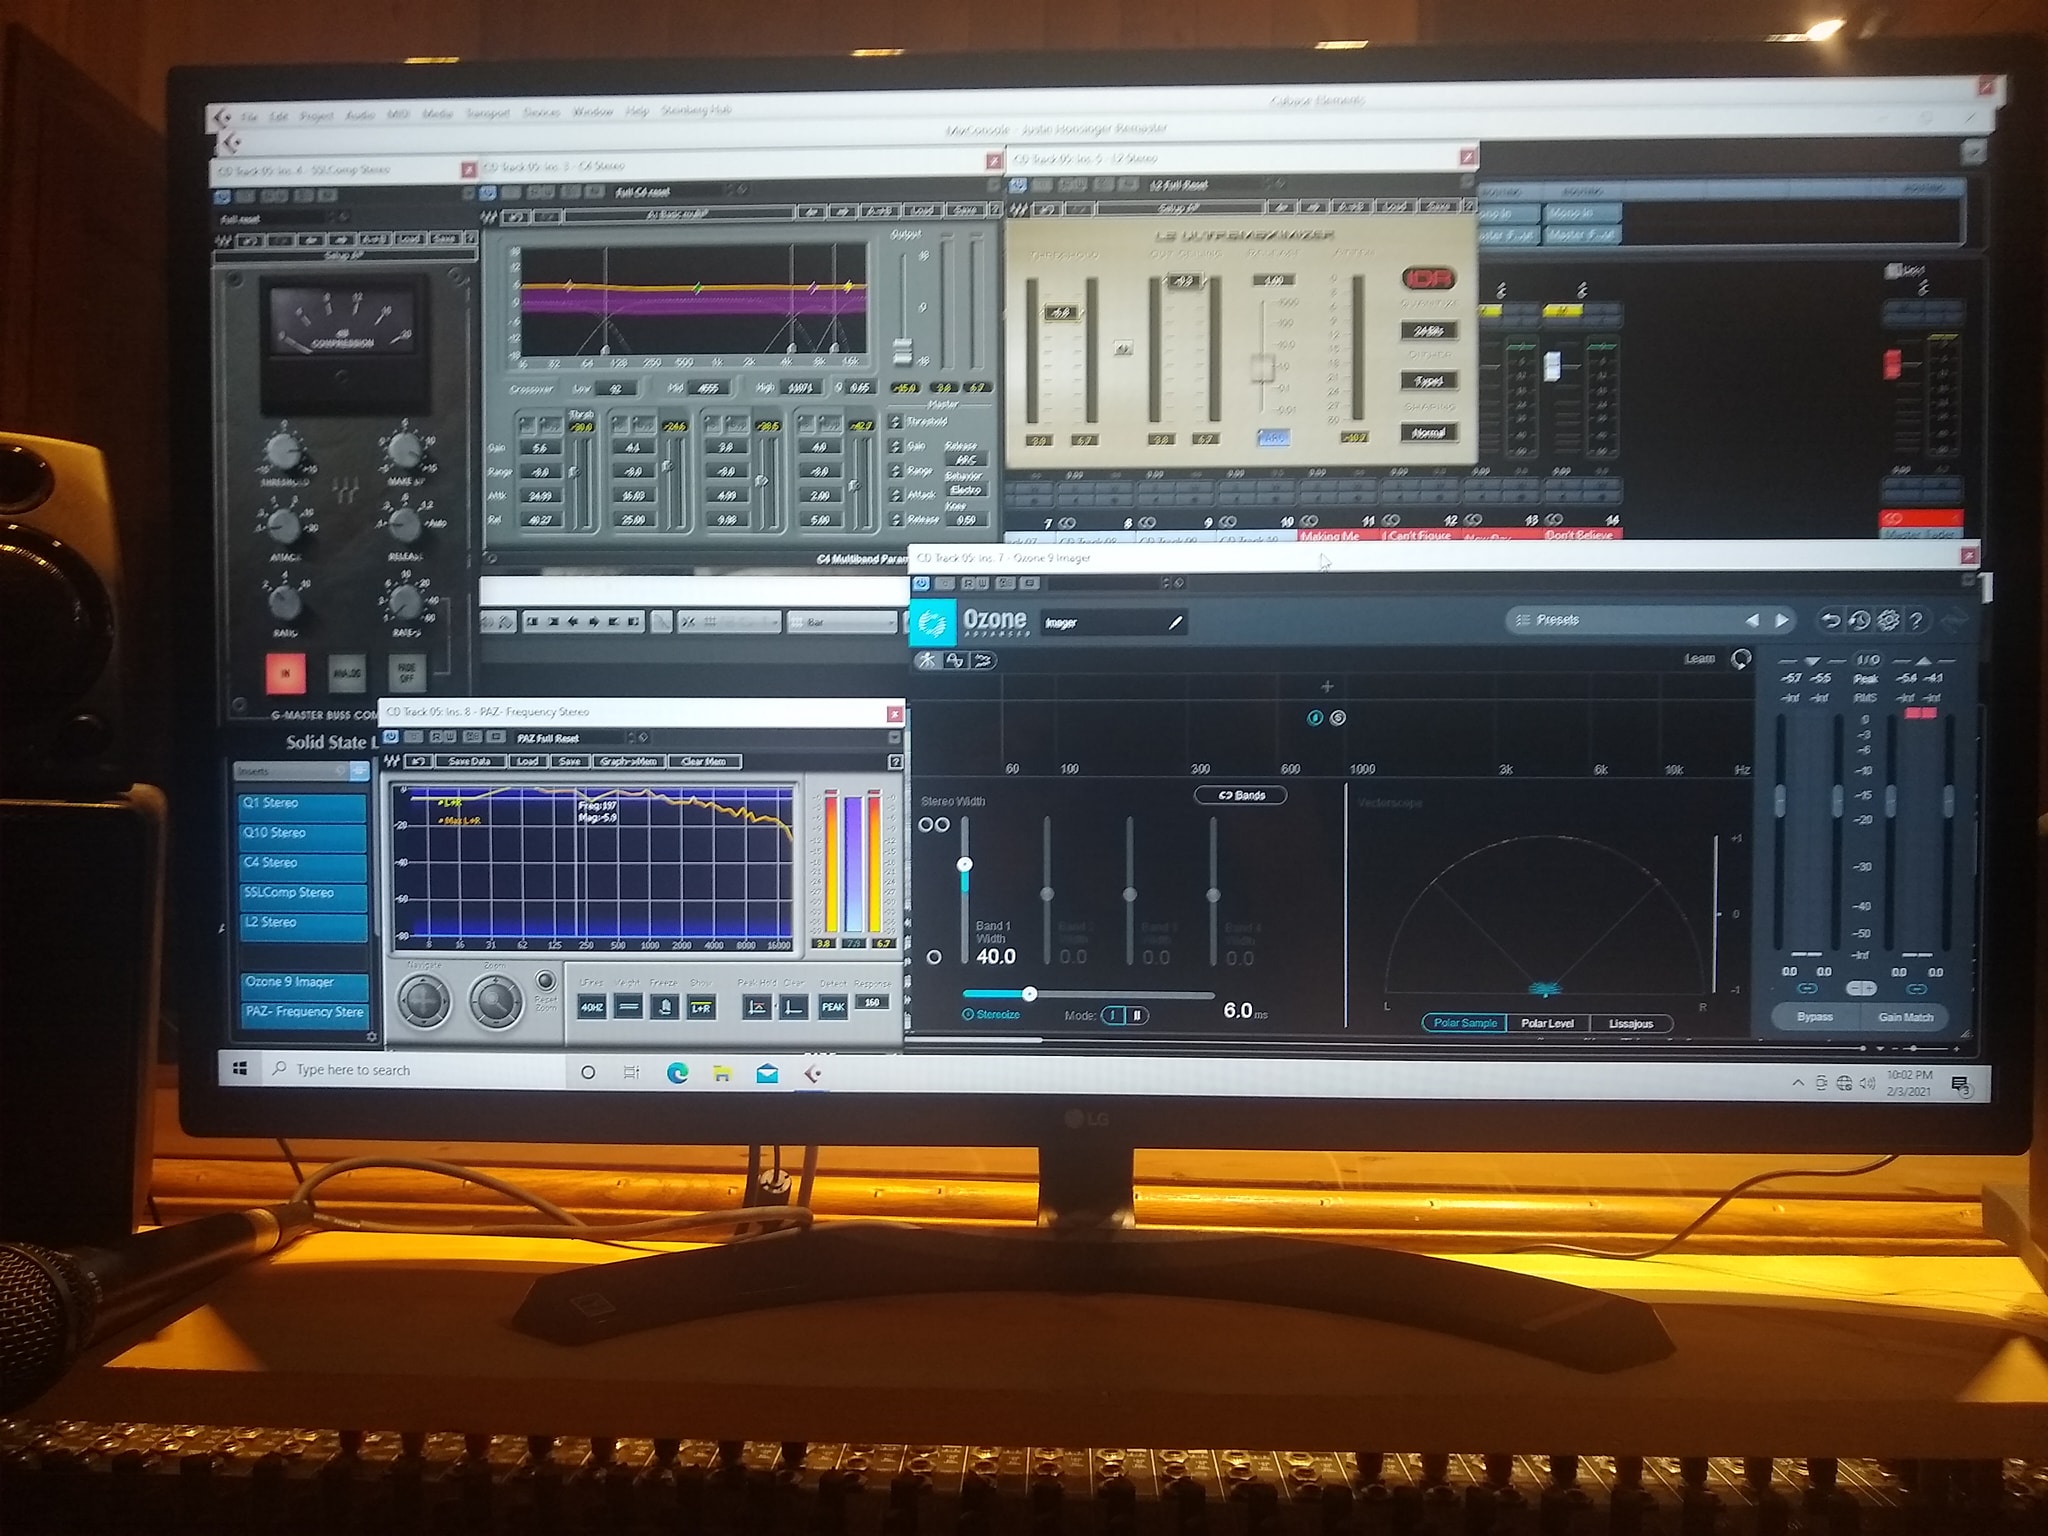This screenshot has height=1536, width=2048.
Task: Open File Explorer from taskbar
Action: [x=721, y=1073]
